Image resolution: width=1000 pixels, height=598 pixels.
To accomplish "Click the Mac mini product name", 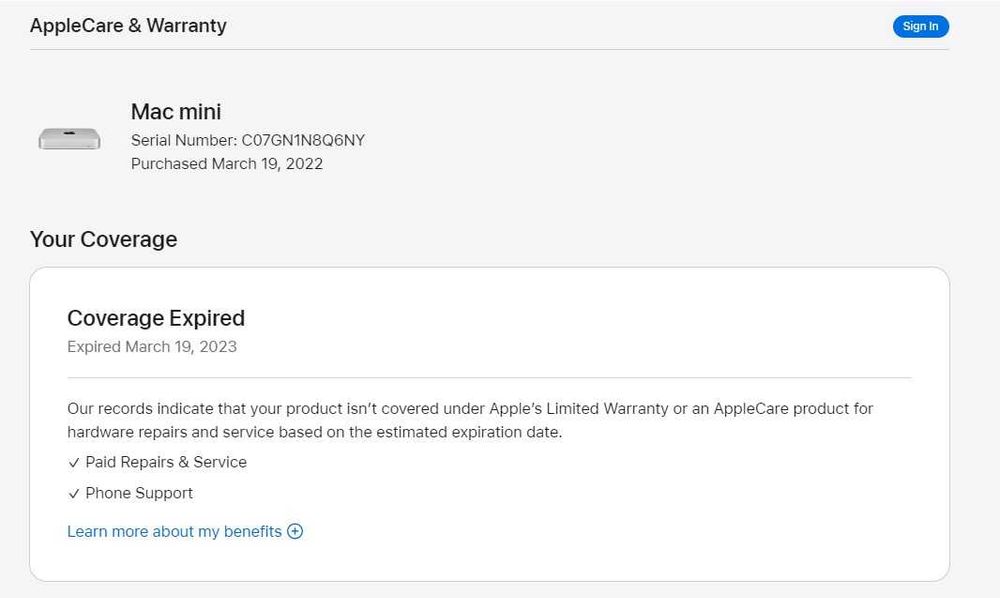I will pos(176,112).
